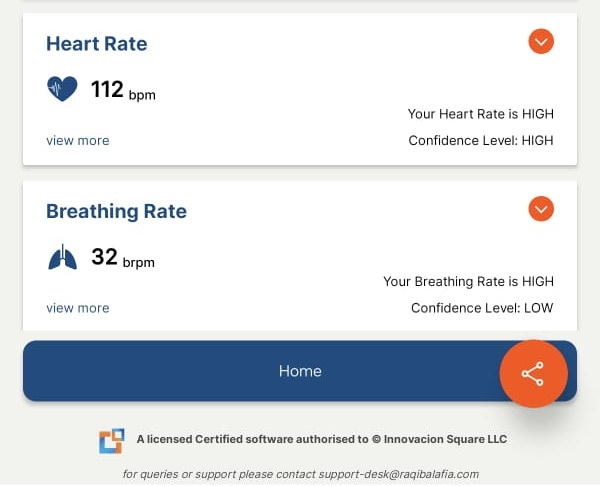This screenshot has width=600, height=486.
Task: Click the 32 brpm reading
Action: (122, 258)
